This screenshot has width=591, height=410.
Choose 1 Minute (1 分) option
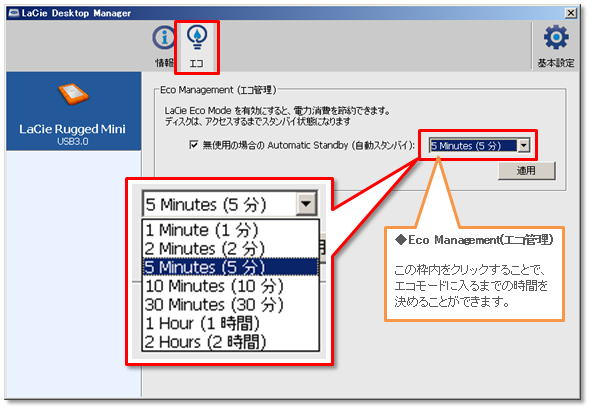pos(230,230)
